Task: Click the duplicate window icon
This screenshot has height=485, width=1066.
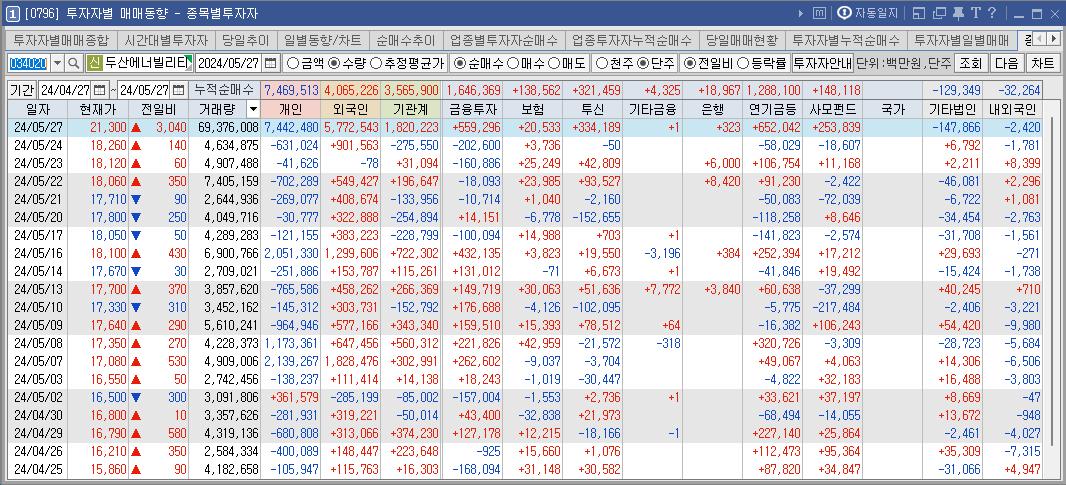Action: (x=940, y=13)
